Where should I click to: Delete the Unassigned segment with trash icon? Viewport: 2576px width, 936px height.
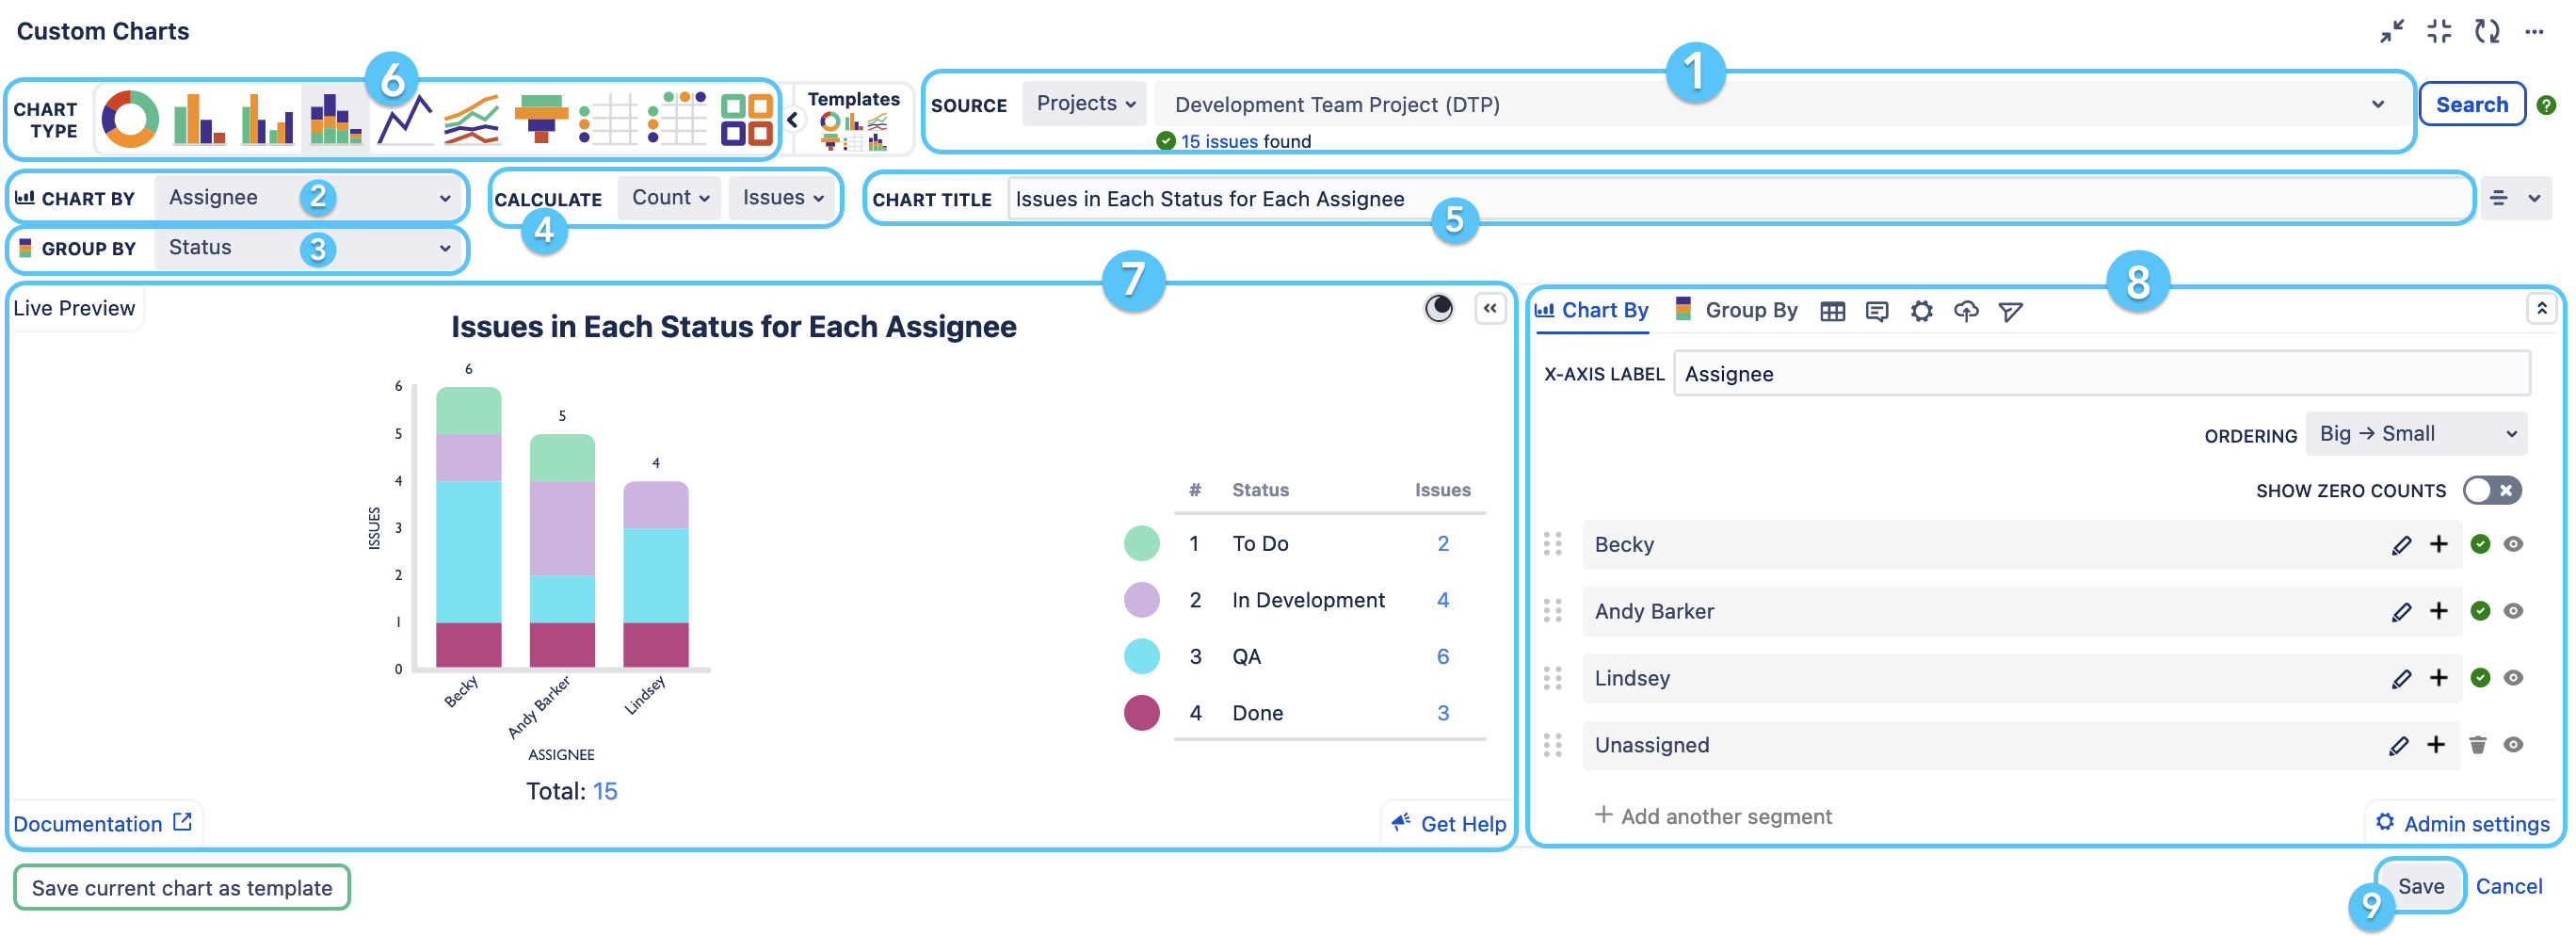tap(2477, 745)
